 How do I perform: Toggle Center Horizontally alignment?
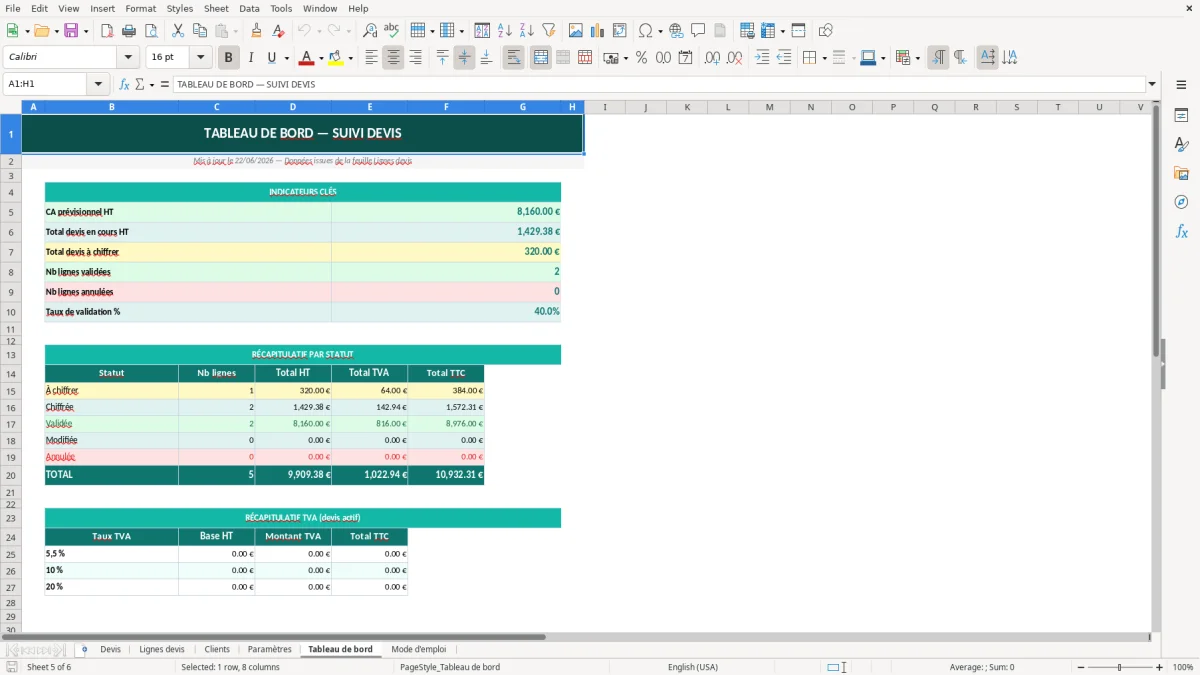coord(393,58)
